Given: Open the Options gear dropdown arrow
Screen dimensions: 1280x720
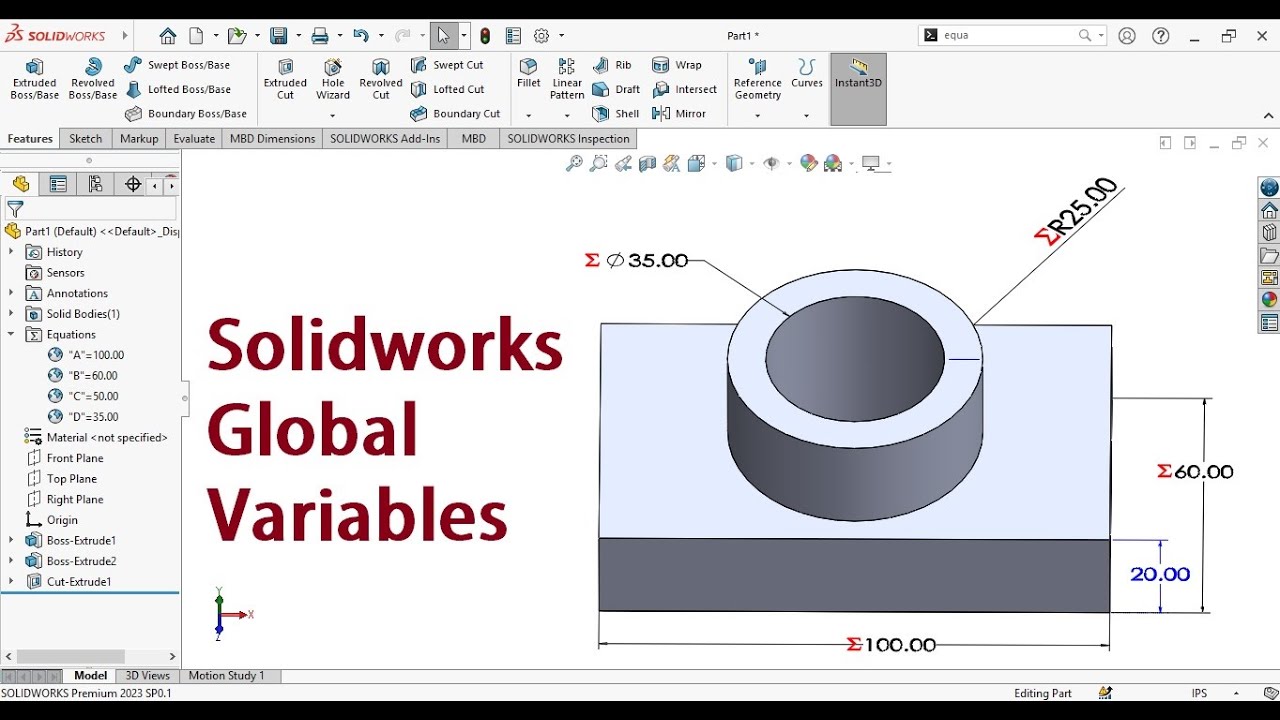Looking at the screenshot, I should 562,36.
